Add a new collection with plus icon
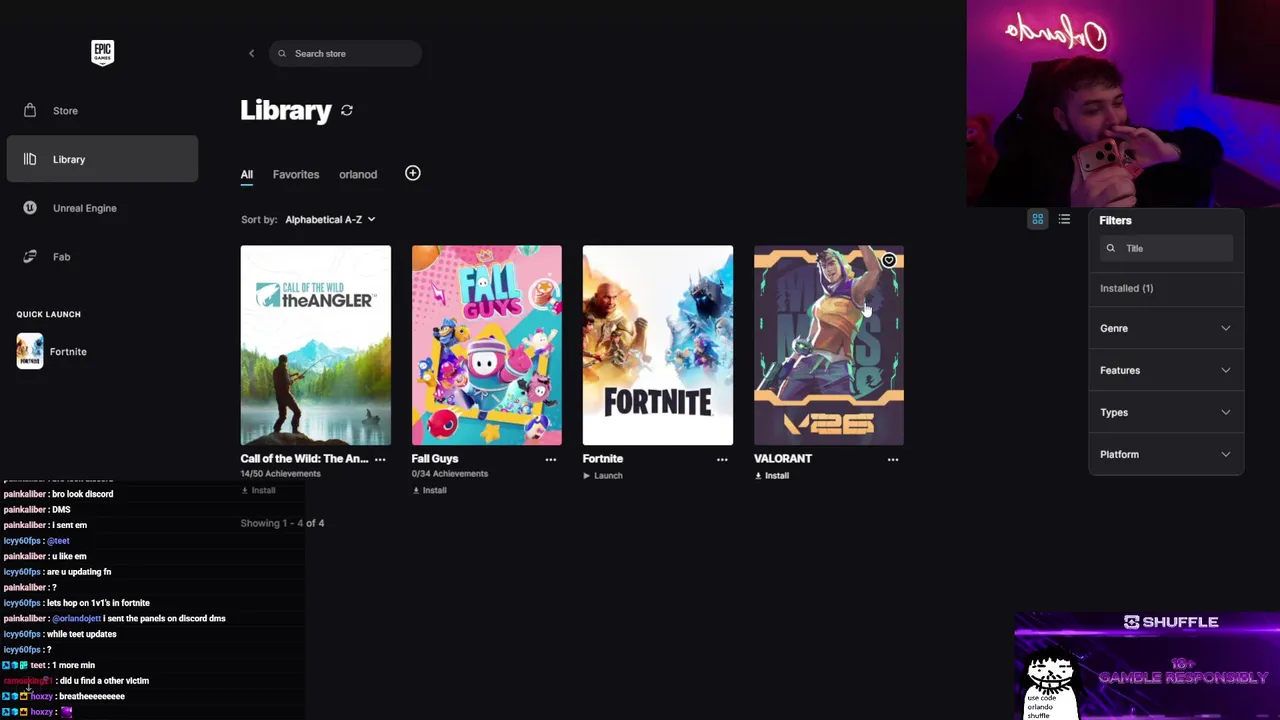Screen dimensions: 1280x720 [x=413, y=173]
